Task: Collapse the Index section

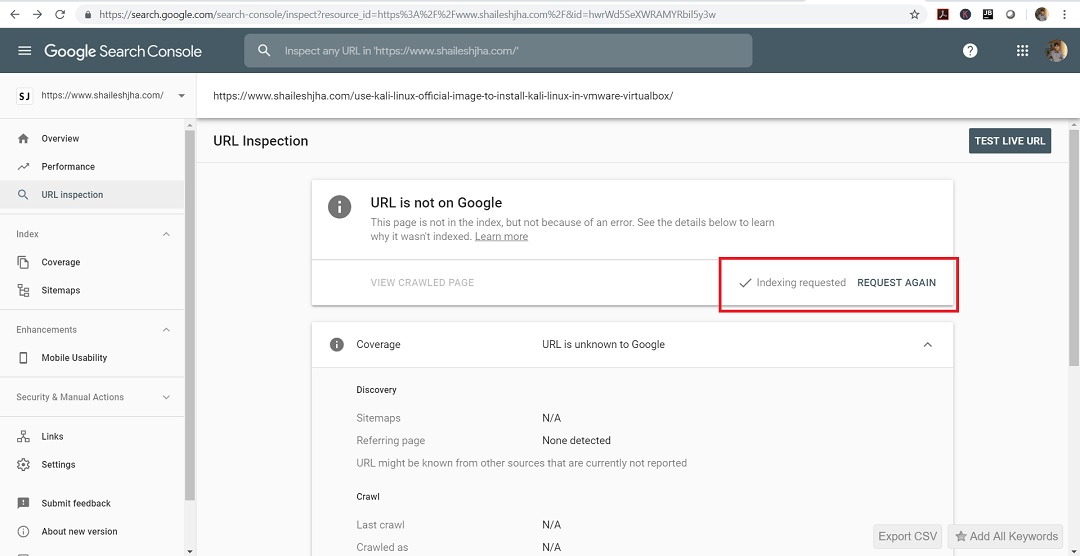Action: (166, 234)
